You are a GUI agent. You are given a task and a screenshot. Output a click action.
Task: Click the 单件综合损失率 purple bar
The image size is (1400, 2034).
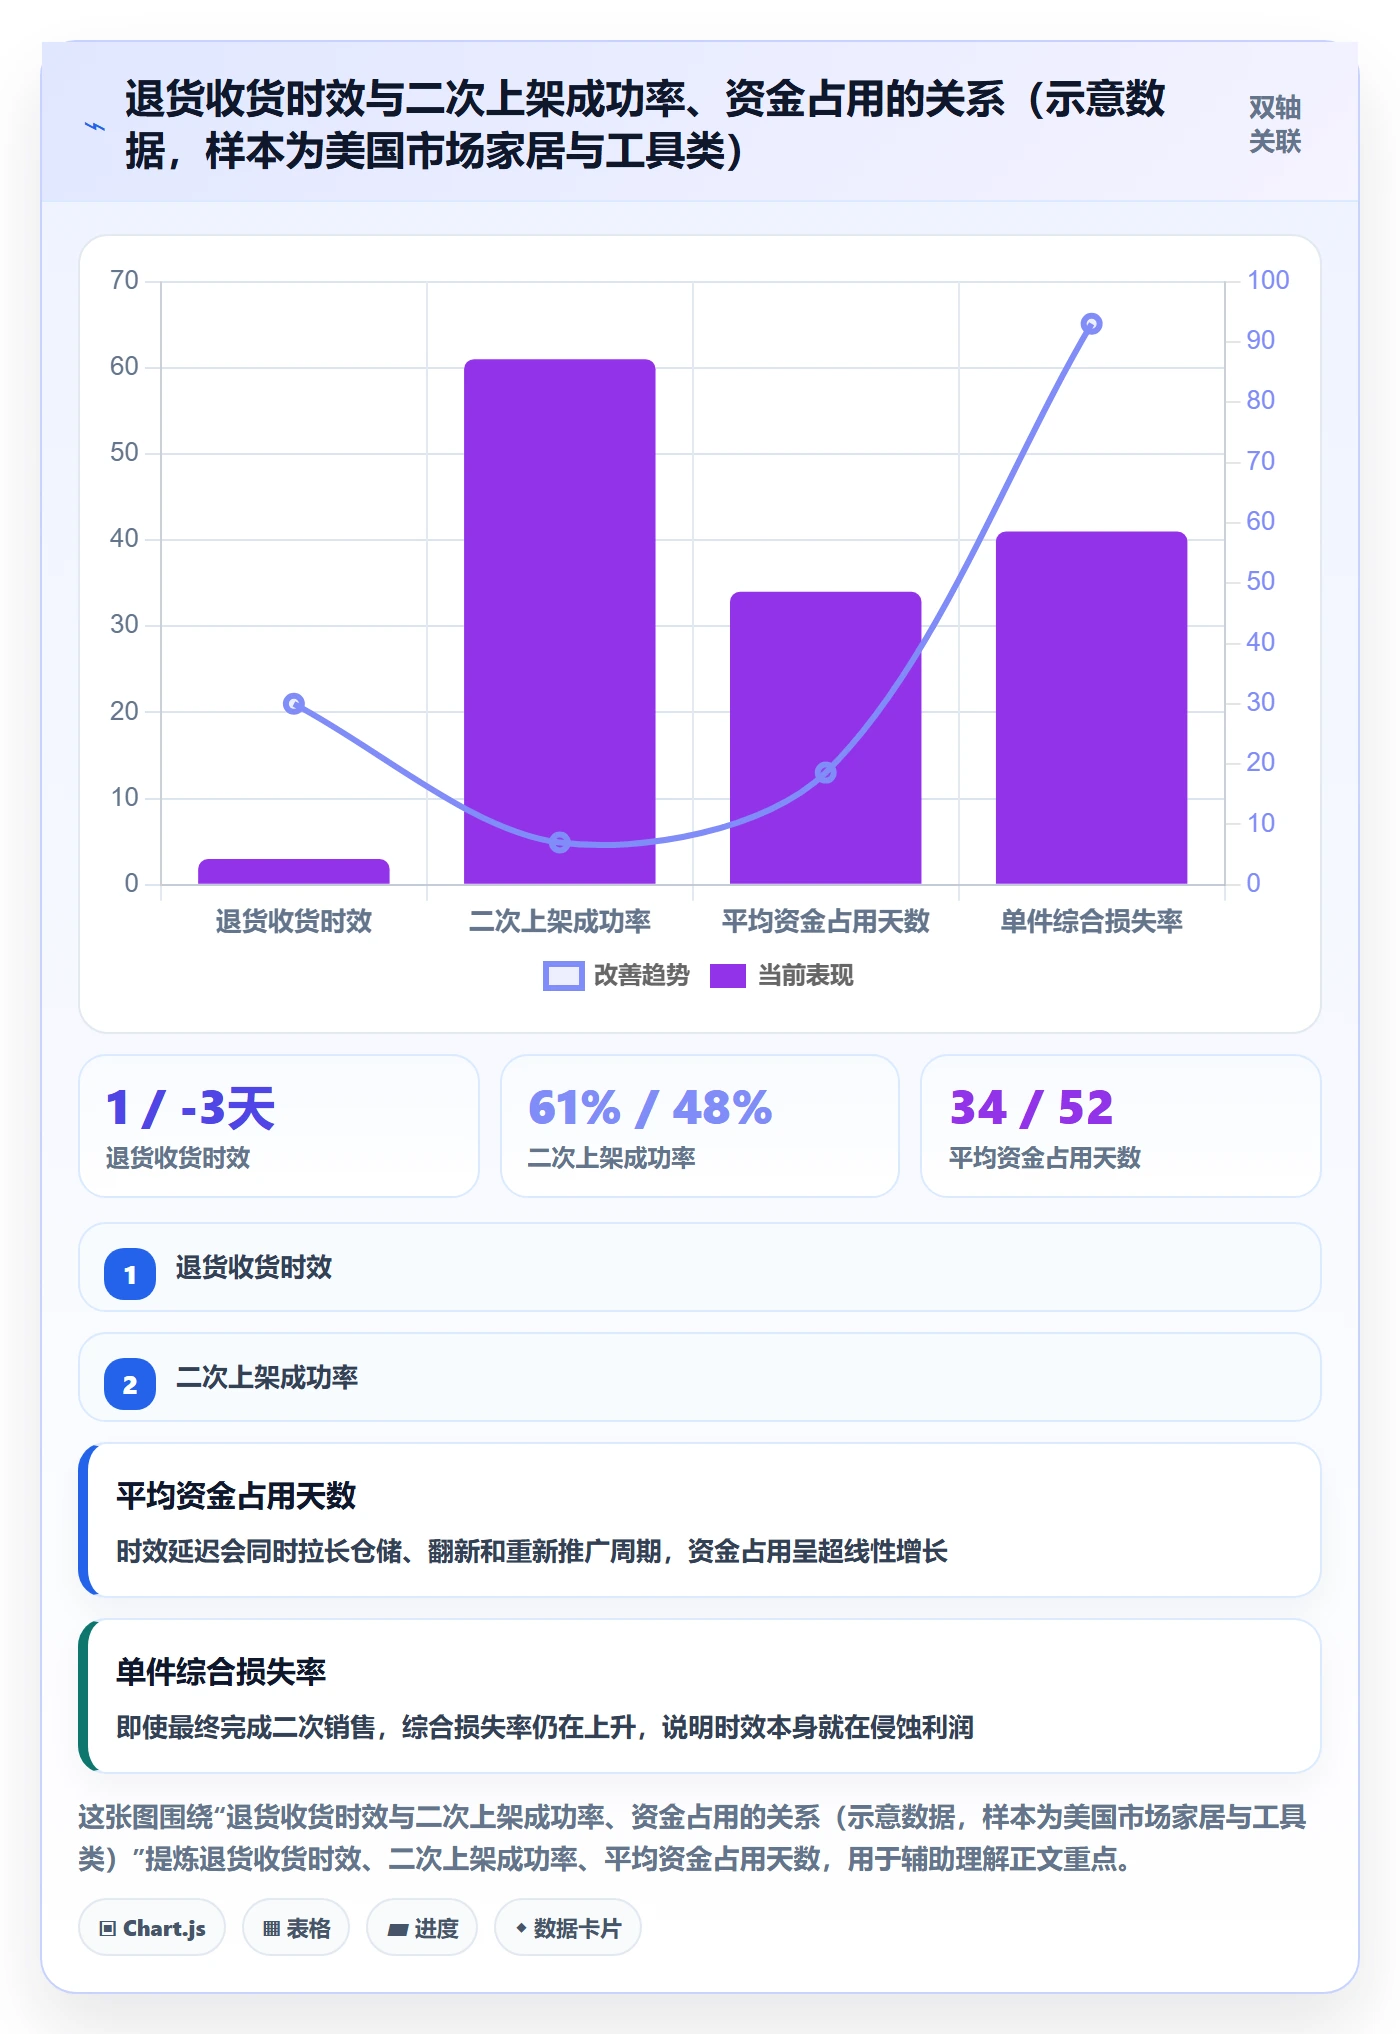(1091, 708)
